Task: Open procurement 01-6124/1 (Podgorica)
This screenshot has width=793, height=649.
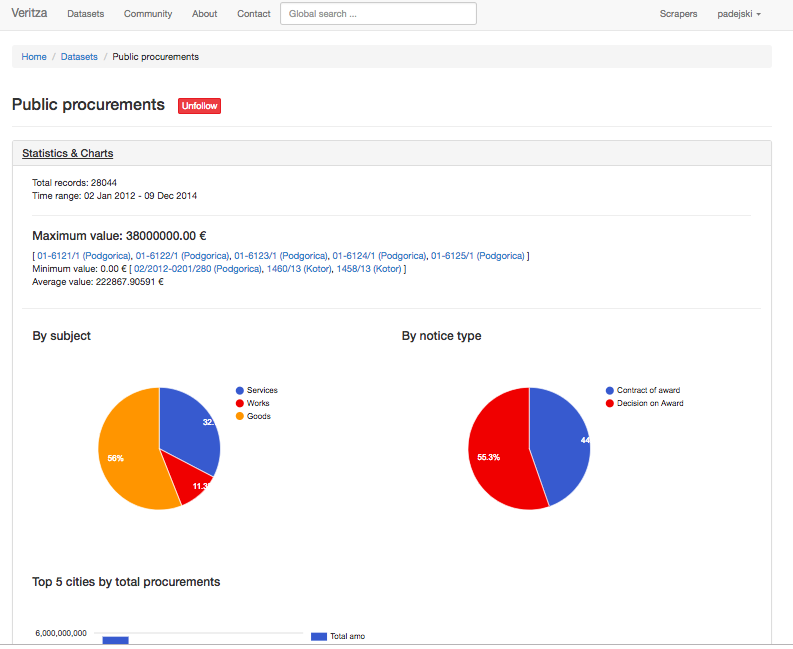Action: [379, 255]
